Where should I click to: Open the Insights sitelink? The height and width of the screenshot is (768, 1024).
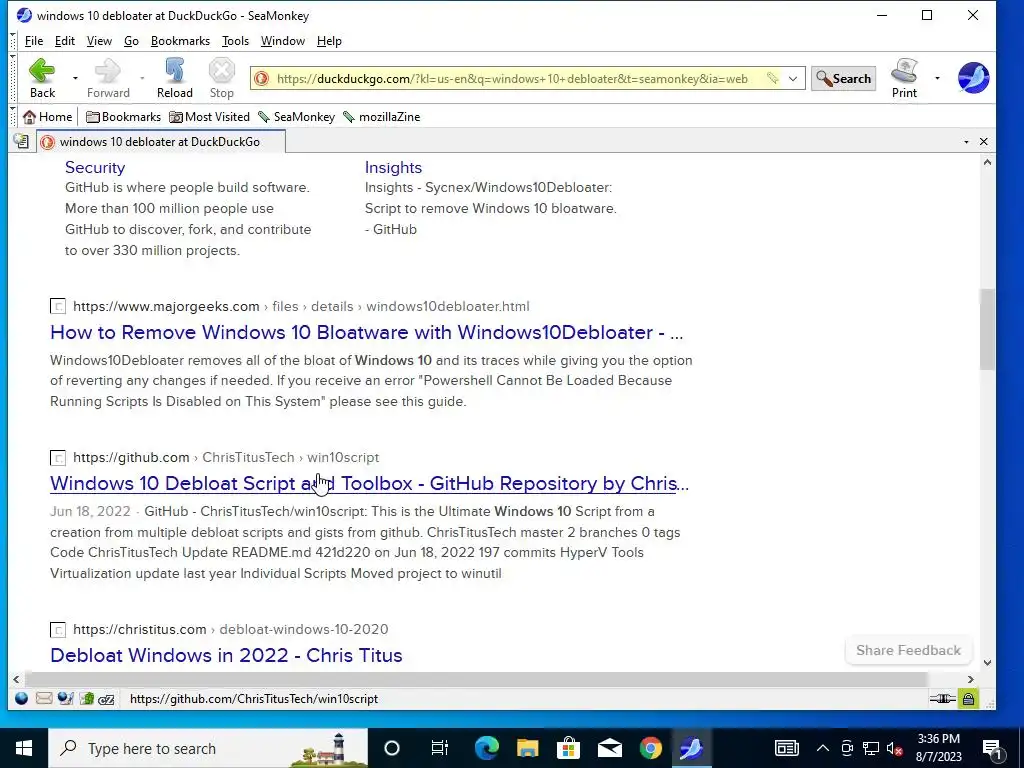click(x=393, y=167)
